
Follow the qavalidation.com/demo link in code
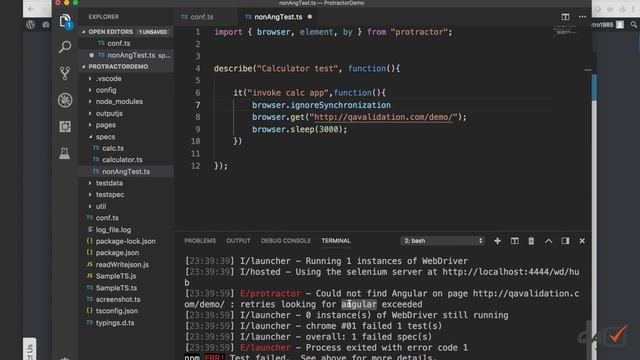coord(383,117)
